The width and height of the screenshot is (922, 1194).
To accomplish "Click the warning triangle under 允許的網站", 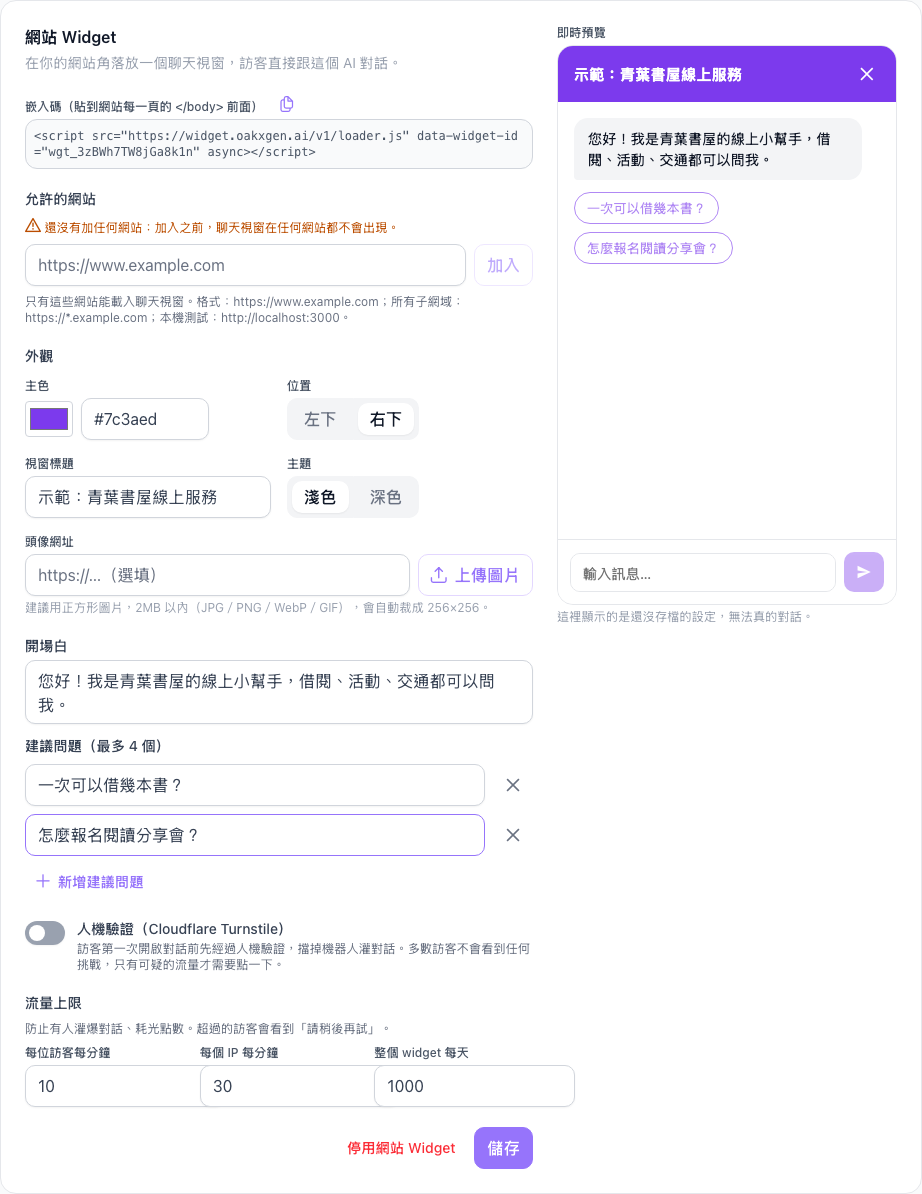I will 33,226.
